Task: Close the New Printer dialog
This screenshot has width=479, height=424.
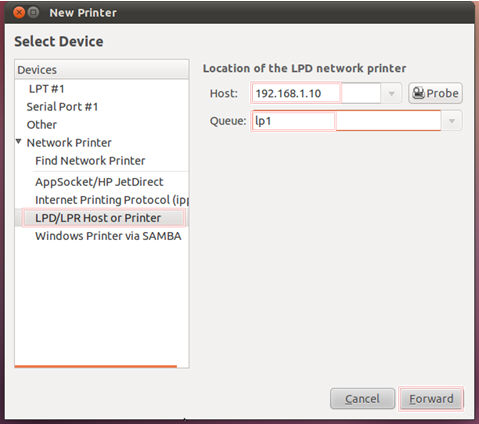Action: click(x=19, y=13)
